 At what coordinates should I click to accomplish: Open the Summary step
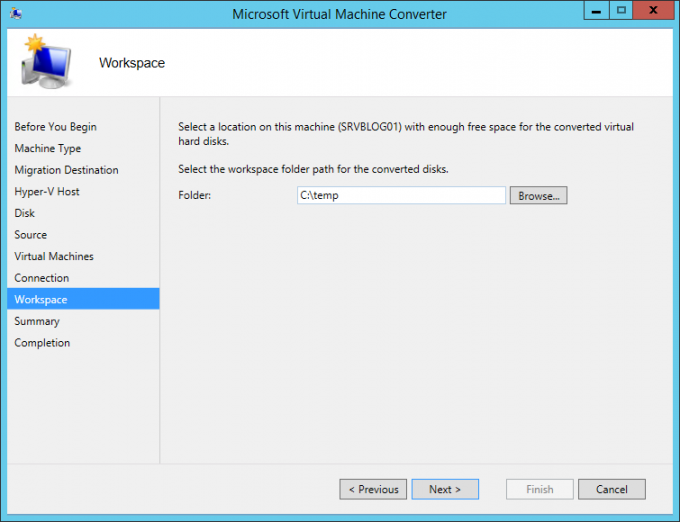click(37, 321)
